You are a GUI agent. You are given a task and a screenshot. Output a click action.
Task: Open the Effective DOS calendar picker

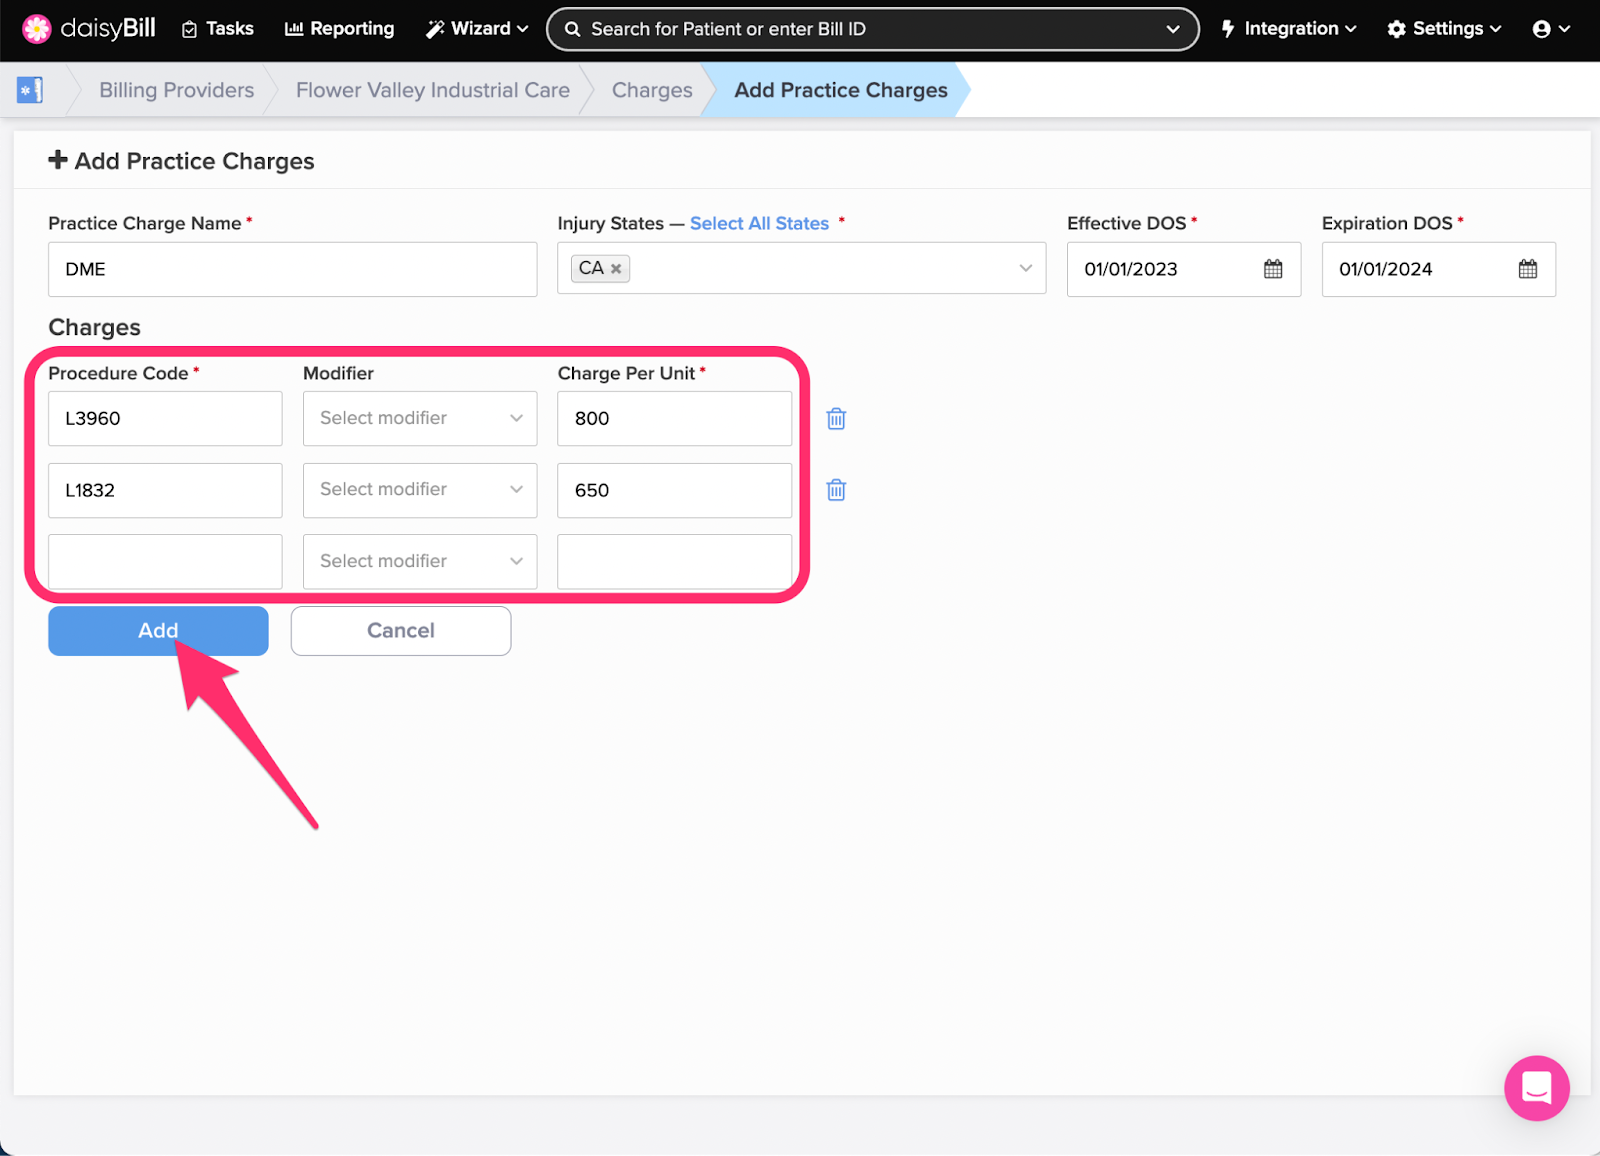coord(1273,269)
